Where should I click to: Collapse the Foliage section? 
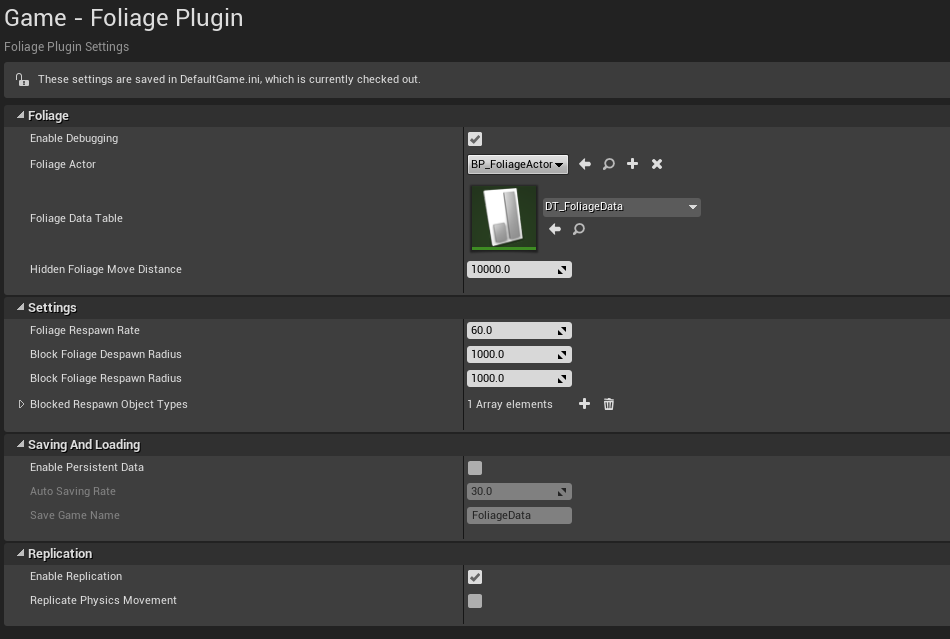click(21, 115)
